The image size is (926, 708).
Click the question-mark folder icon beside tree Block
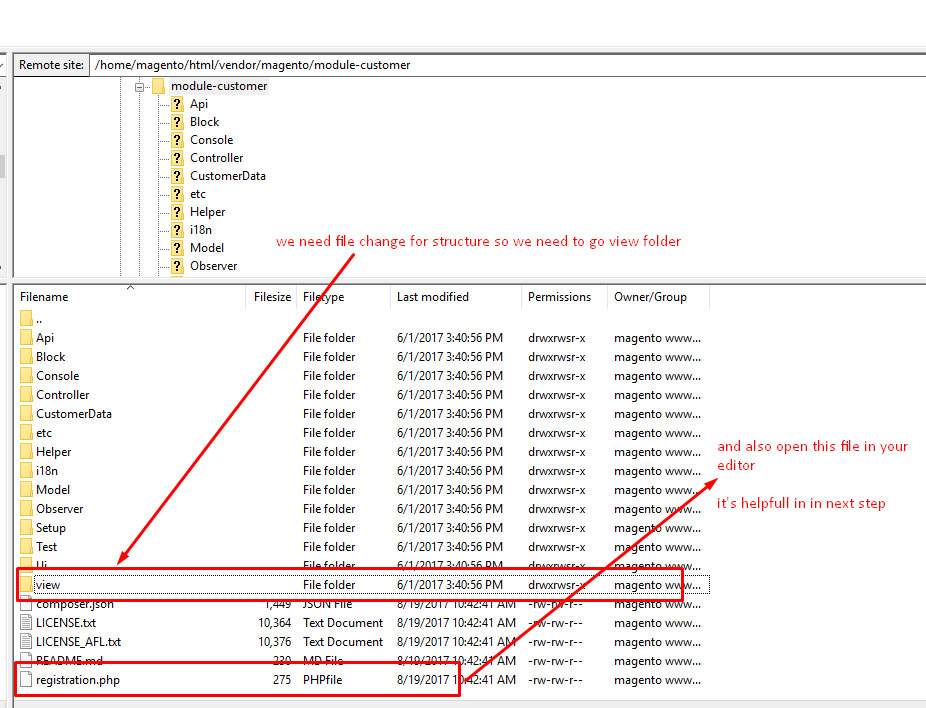click(177, 122)
